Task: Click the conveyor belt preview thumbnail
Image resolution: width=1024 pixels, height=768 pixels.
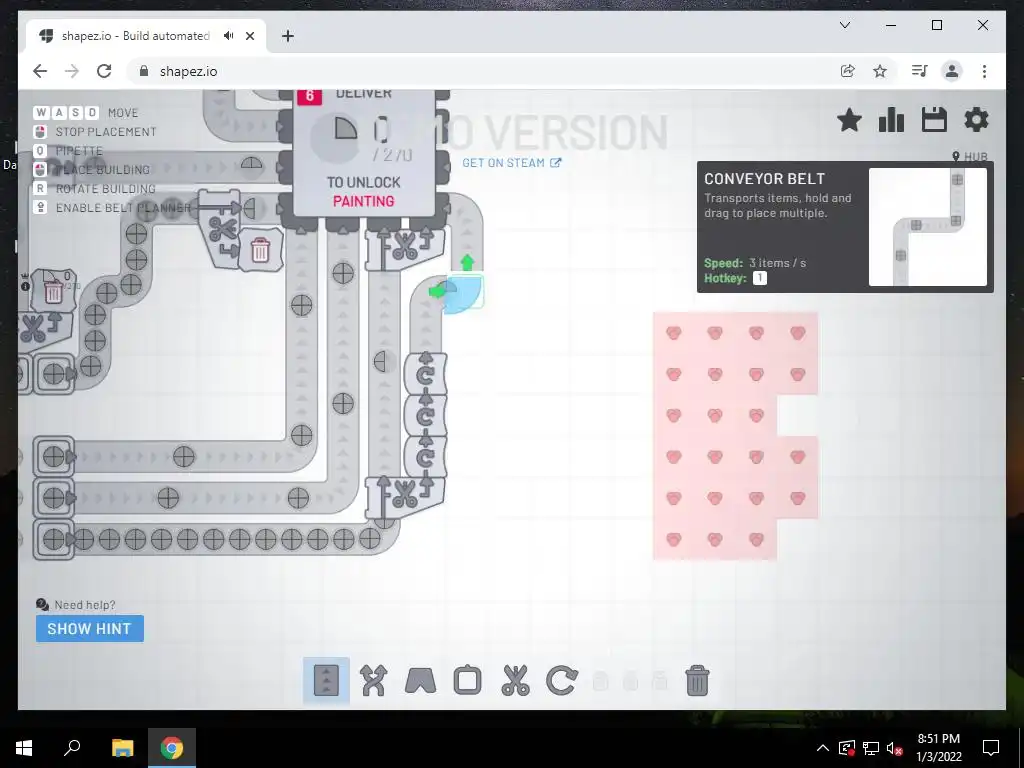Action: (x=927, y=227)
